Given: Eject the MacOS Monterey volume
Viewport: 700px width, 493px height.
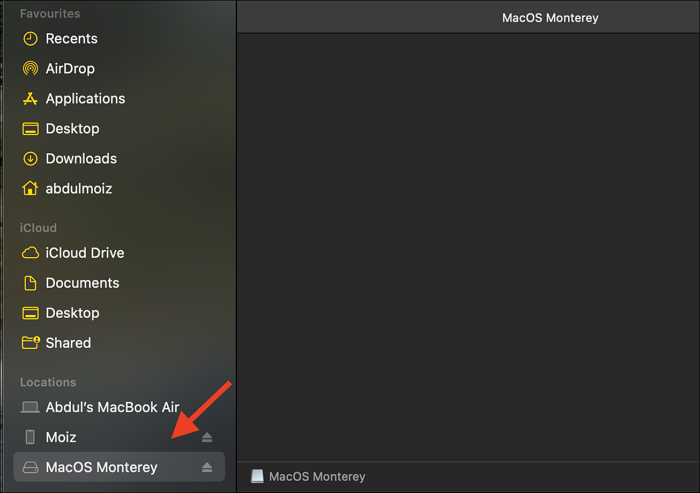Looking at the screenshot, I should pyautogui.click(x=207, y=467).
